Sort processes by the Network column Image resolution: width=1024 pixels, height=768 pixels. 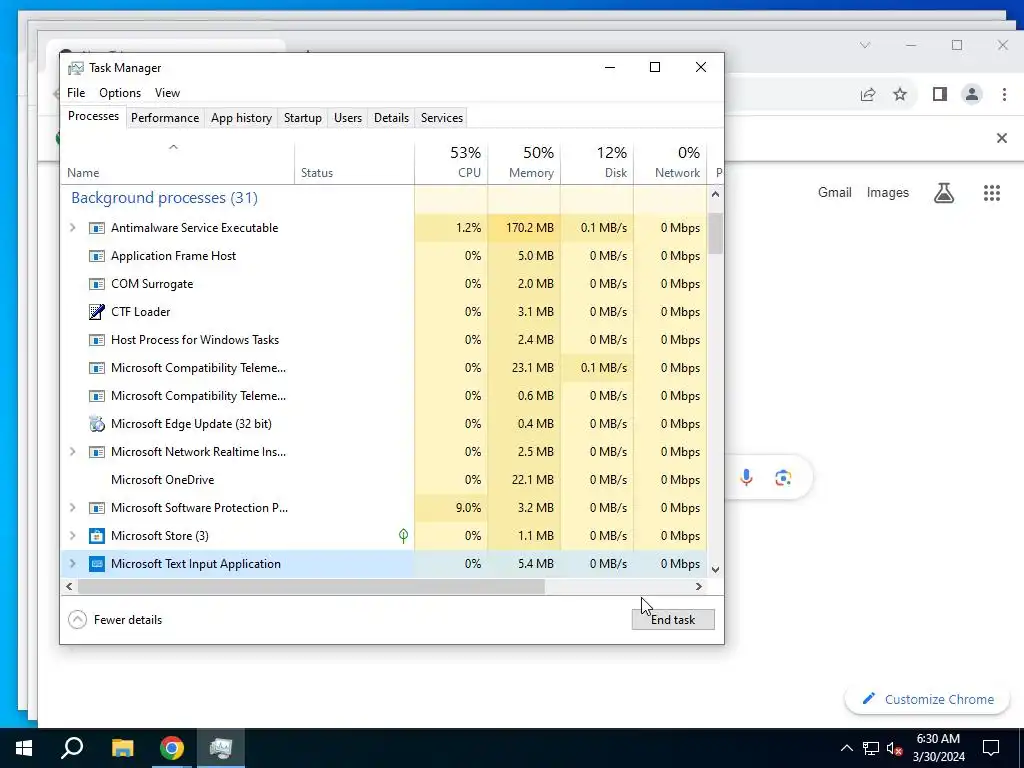click(x=671, y=163)
